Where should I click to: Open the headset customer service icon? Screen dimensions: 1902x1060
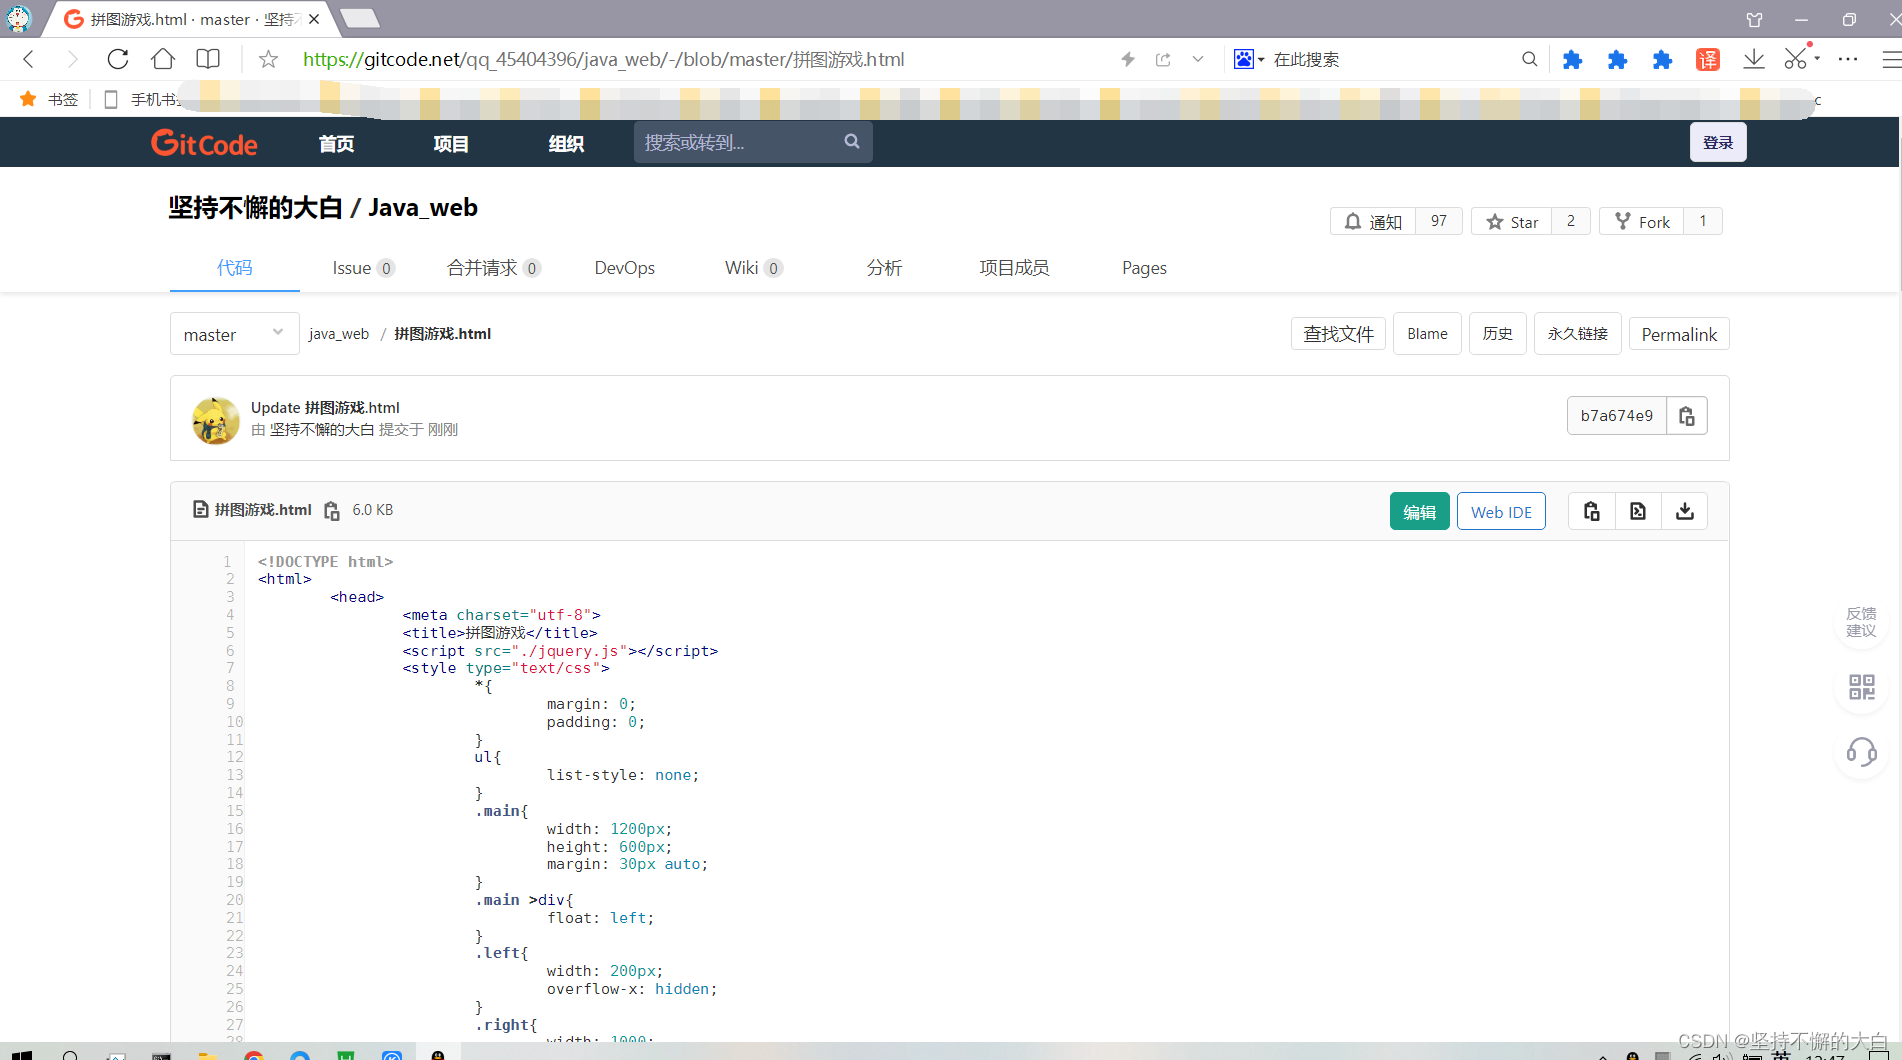click(x=1861, y=752)
